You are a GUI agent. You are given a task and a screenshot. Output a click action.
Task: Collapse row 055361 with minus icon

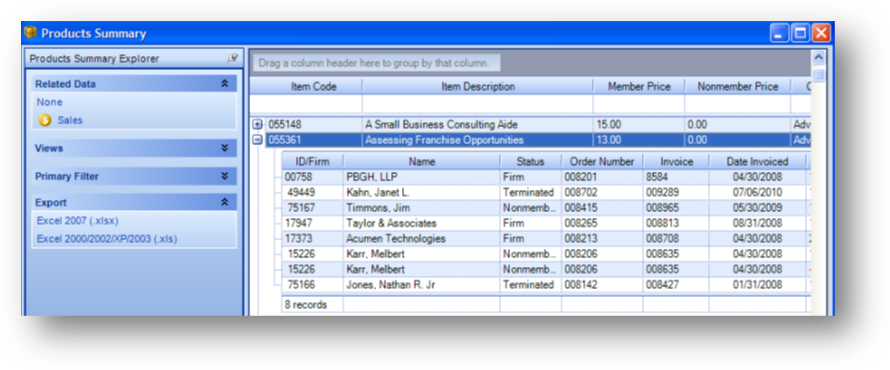point(258,140)
